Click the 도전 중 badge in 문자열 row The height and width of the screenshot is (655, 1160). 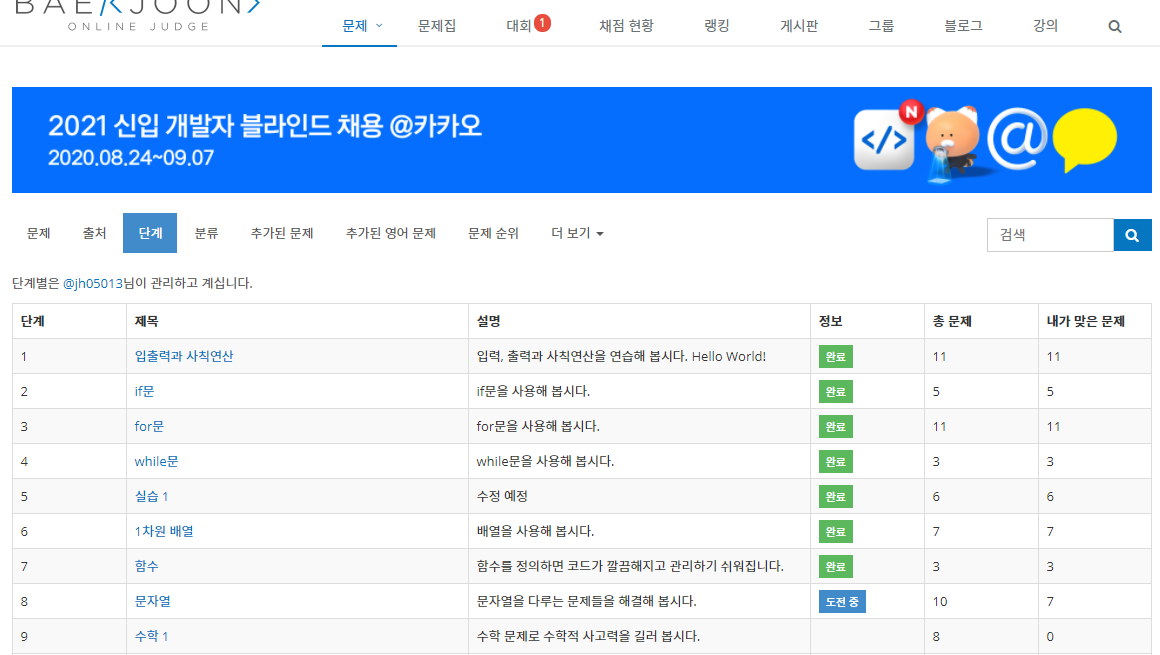point(842,602)
